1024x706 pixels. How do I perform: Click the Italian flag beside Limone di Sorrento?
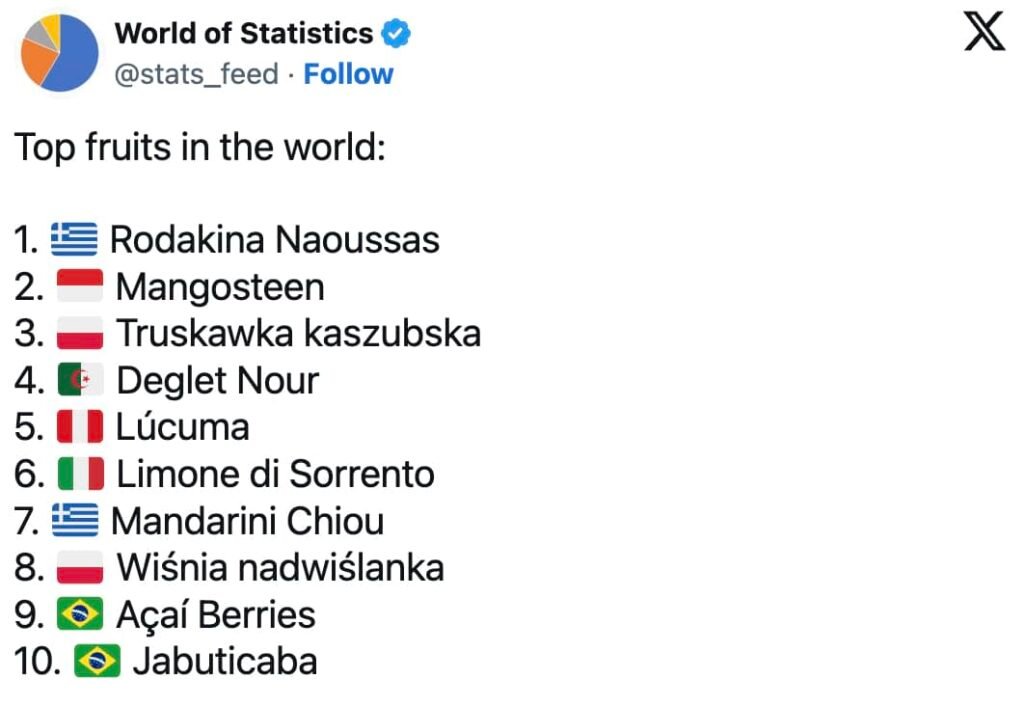(80, 474)
